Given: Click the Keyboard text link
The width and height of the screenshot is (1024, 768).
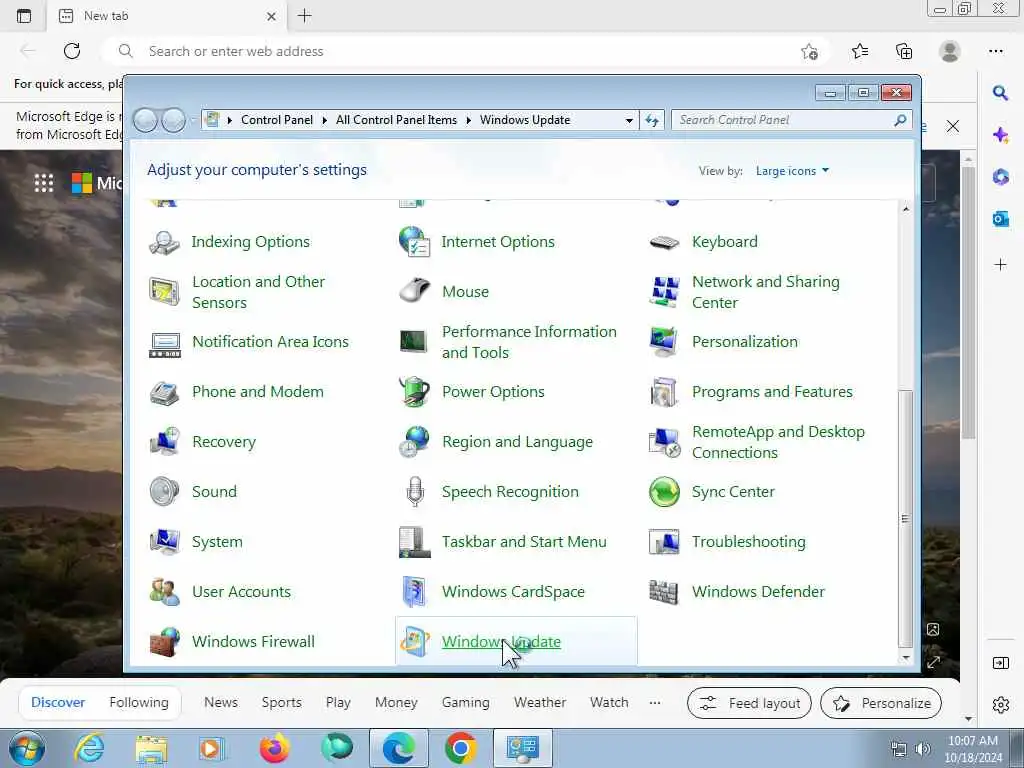Looking at the screenshot, I should (724, 242).
